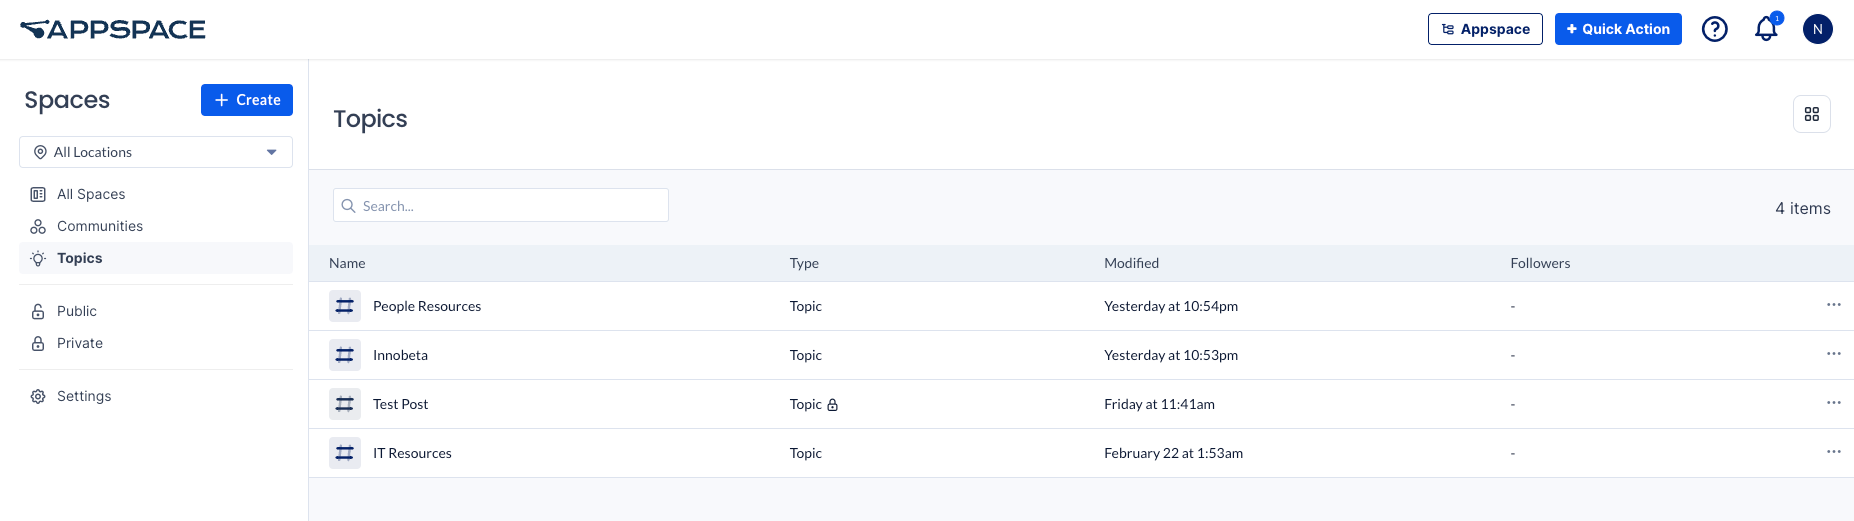This screenshot has height=521, width=1854.
Task: Open the IT Resources topic
Action: pyautogui.click(x=412, y=453)
